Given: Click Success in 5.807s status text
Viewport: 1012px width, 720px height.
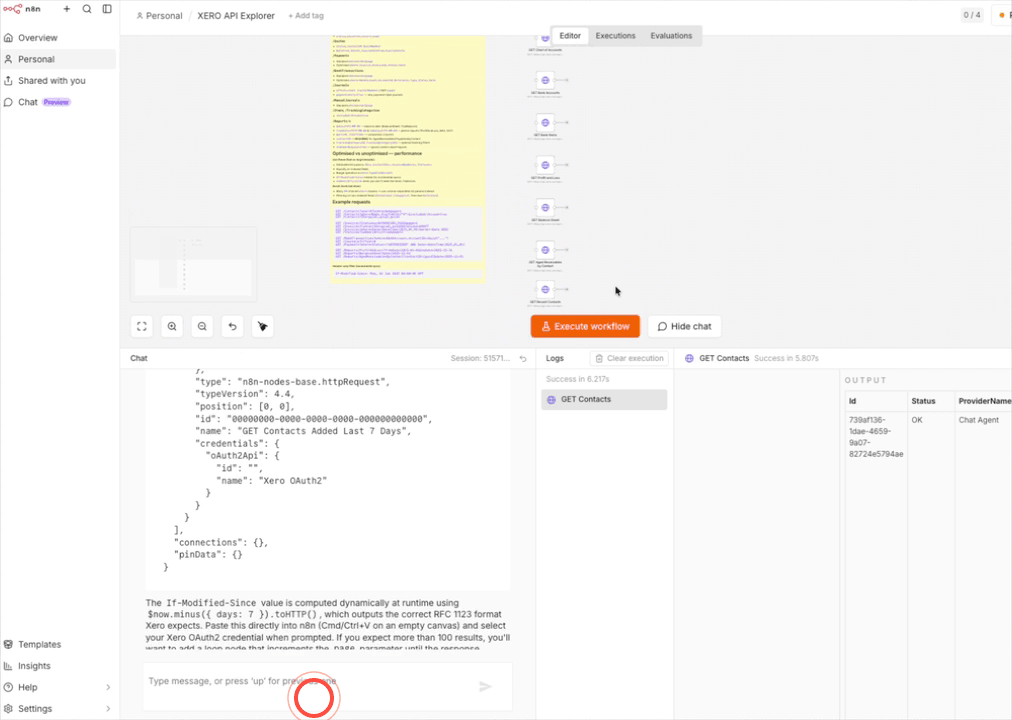Looking at the screenshot, I should click(786, 358).
